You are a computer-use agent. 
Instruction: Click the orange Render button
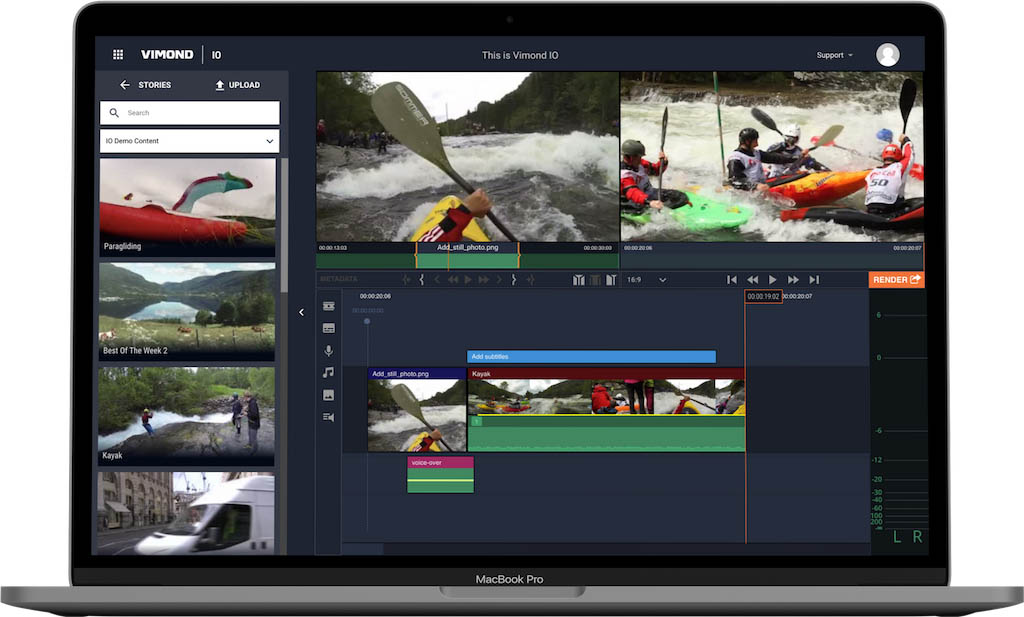pos(896,279)
